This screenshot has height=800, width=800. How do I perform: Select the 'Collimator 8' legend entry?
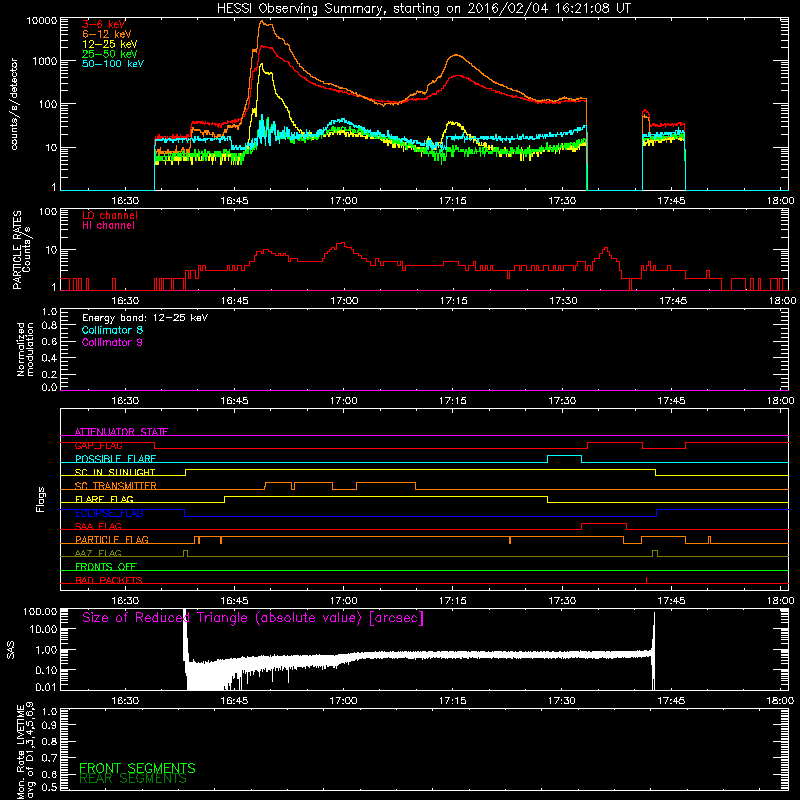(112, 330)
